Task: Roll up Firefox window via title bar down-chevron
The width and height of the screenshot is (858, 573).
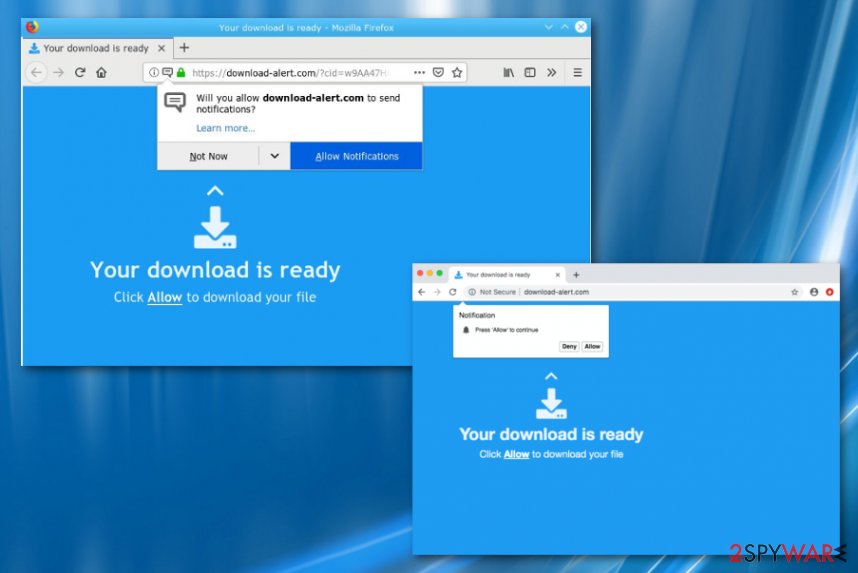Action: point(549,27)
